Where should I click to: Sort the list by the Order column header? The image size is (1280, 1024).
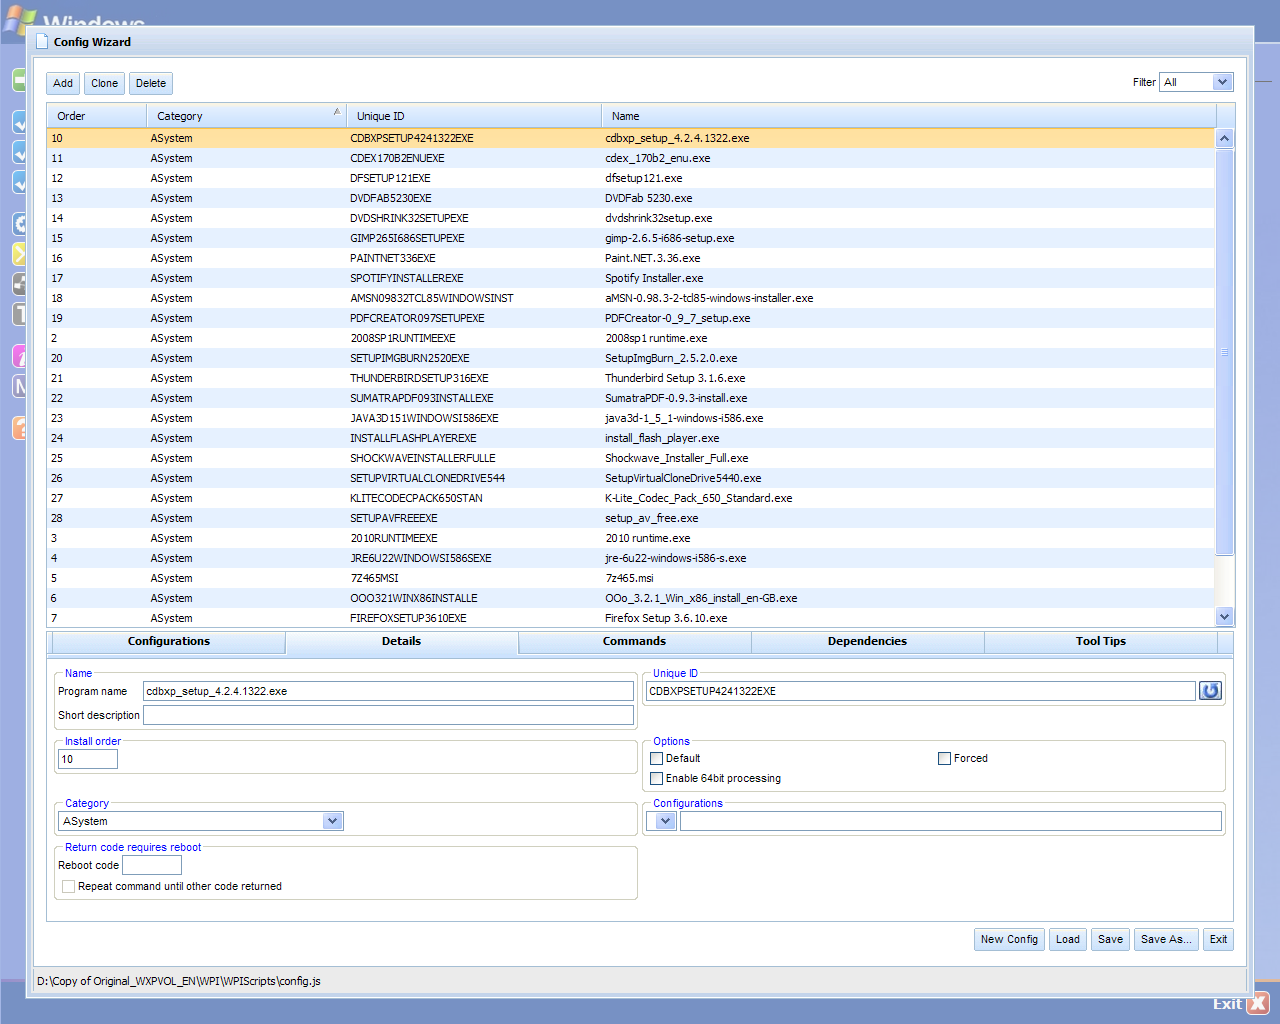click(97, 116)
